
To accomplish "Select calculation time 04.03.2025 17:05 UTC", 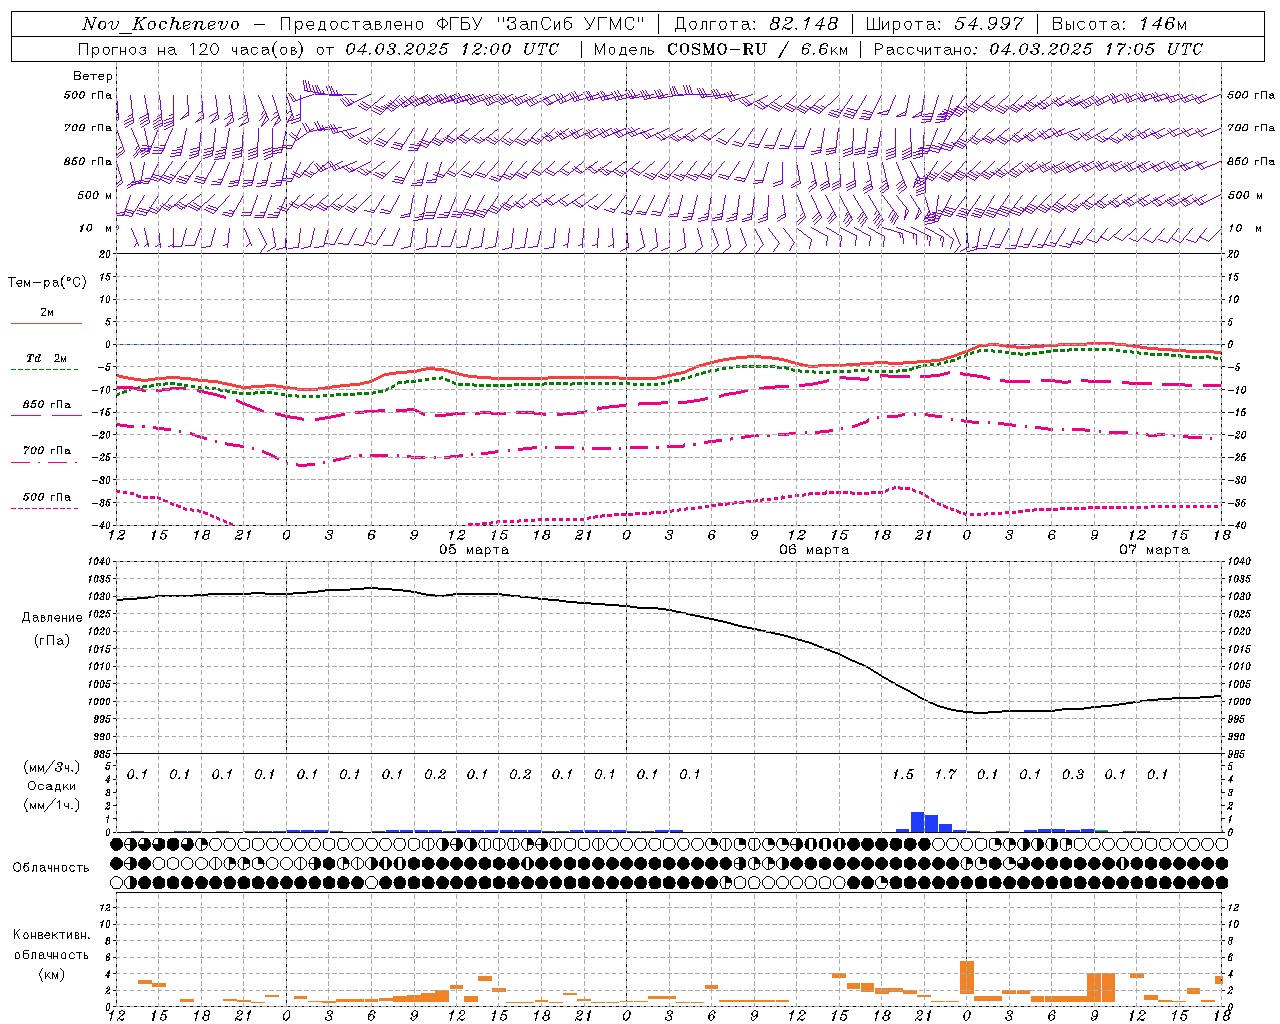I will click(1096, 49).
